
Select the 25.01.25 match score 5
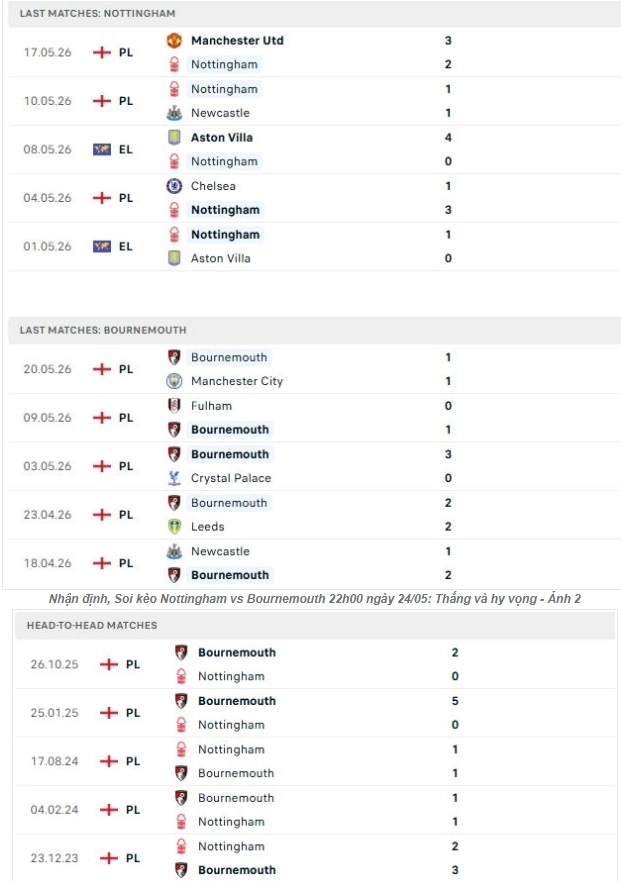pyautogui.click(x=455, y=701)
